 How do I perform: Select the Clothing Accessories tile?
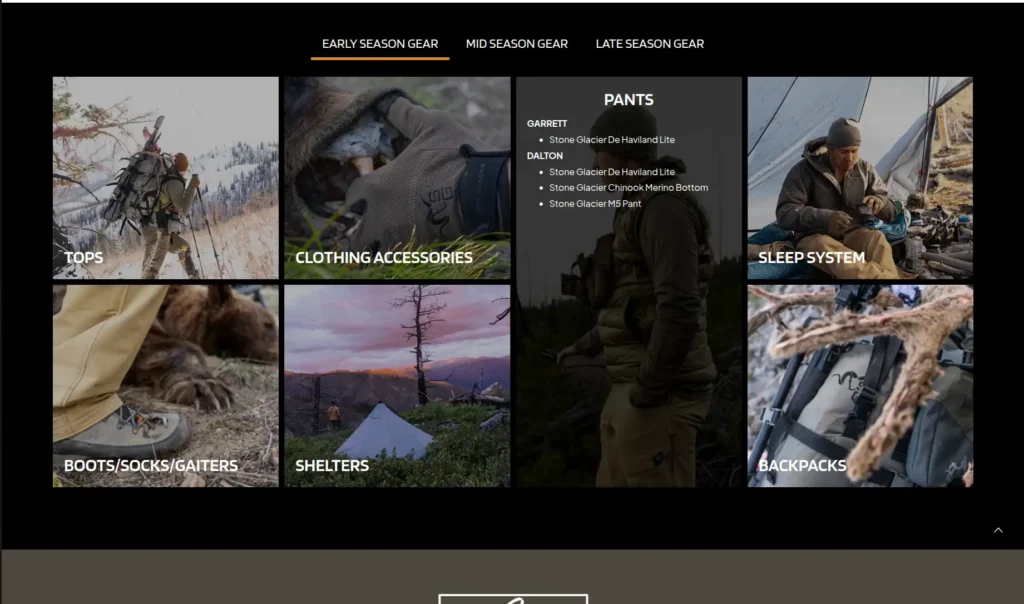click(x=397, y=178)
